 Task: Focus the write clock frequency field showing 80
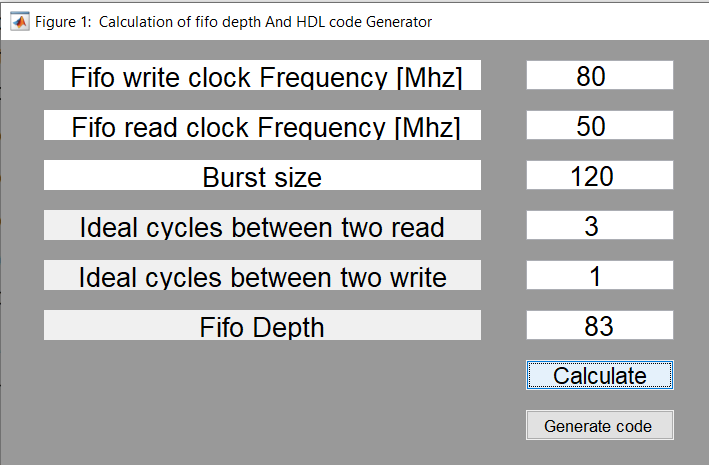point(600,75)
